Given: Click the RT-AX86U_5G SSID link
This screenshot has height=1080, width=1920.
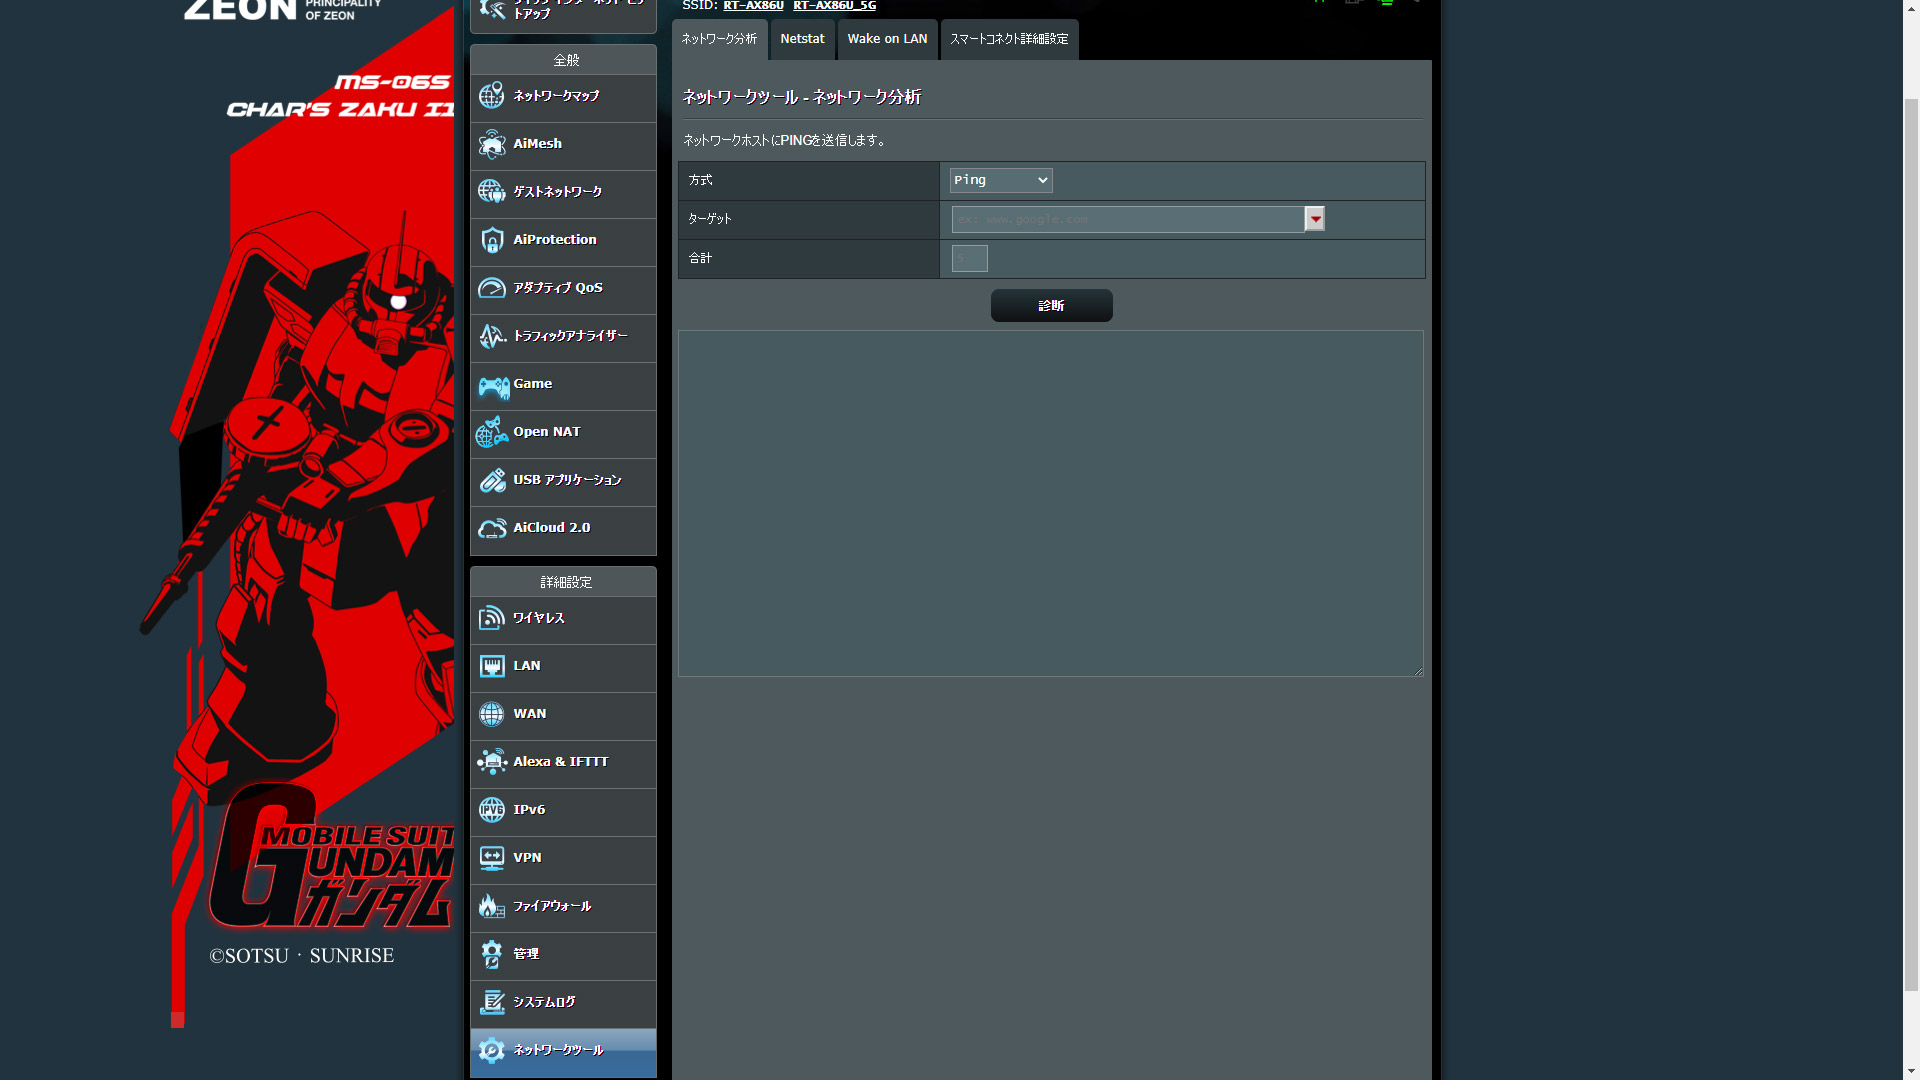Looking at the screenshot, I should point(834,6).
